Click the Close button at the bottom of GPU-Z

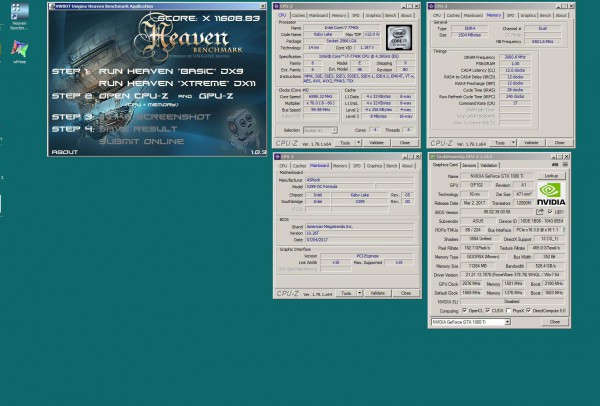click(x=554, y=322)
